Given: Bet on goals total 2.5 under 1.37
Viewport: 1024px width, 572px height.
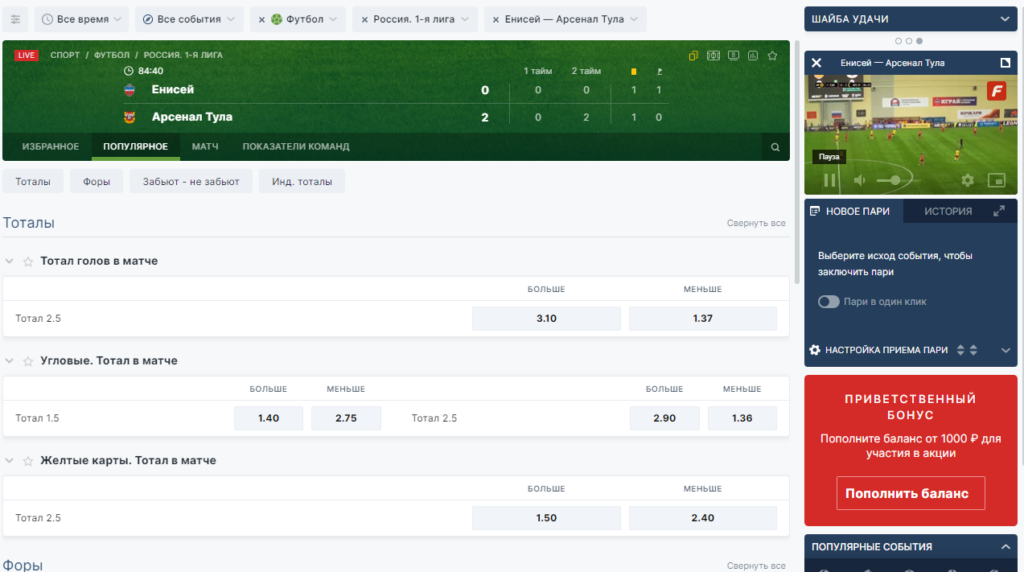Looking at the screenshot, I should [703, 319].
